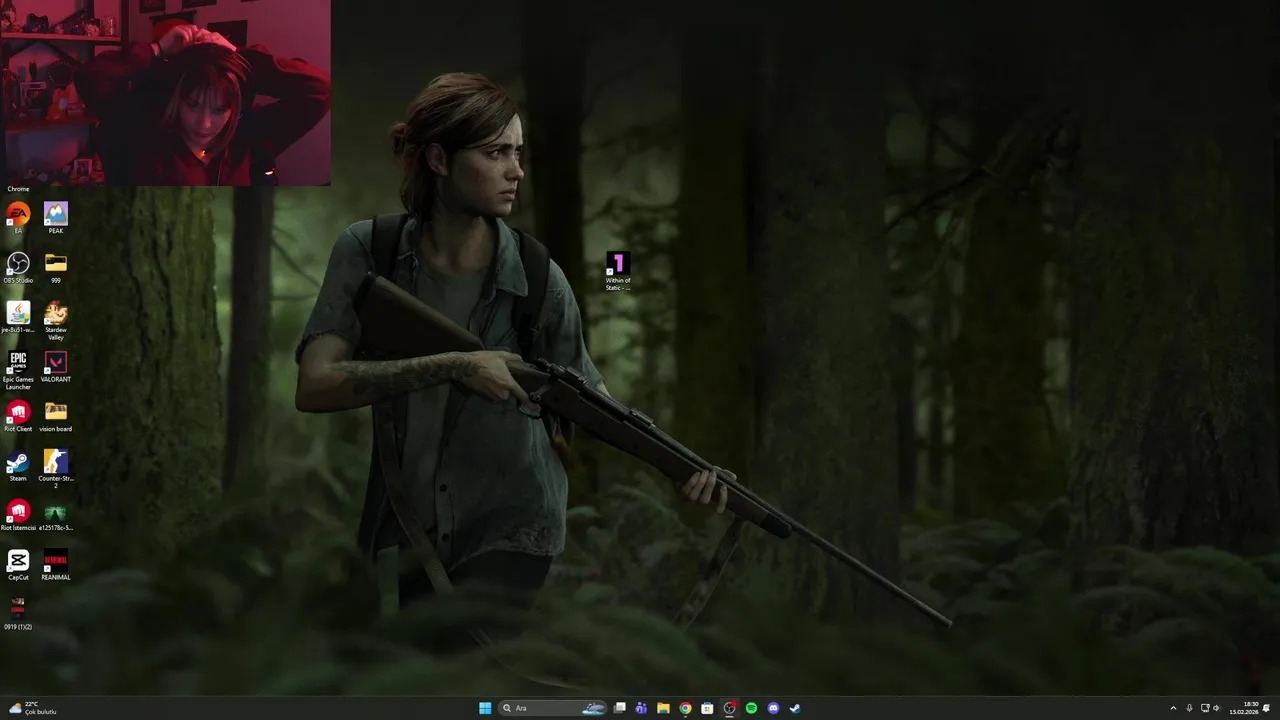Open Steam from the taskbar
The height and width of the screenshot is (720, 1280).
795,708
